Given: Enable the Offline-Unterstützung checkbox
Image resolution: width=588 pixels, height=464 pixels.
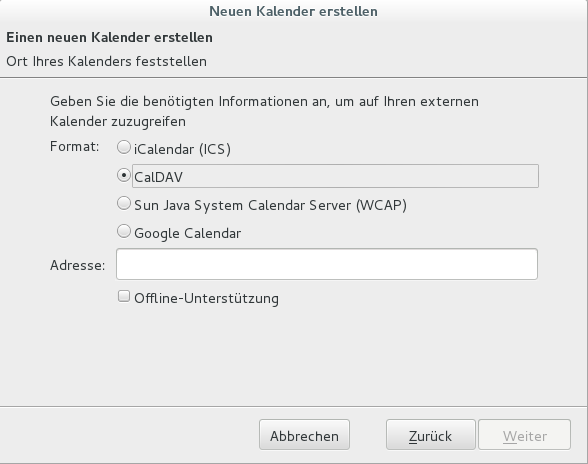Looking at the screenshot, I should pyautogui.click(x=124, y=296).
